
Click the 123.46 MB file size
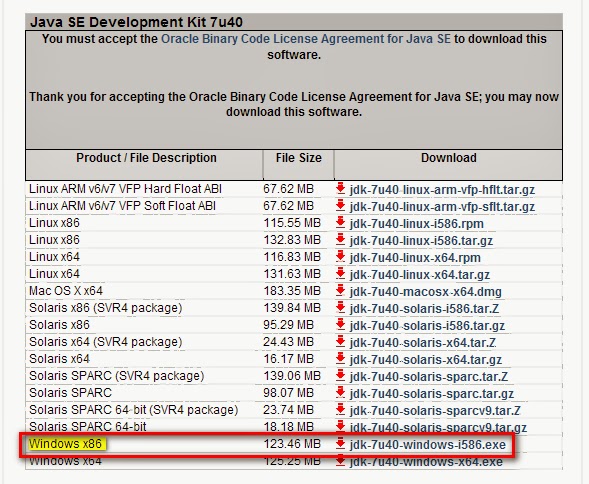click(292, 444)
